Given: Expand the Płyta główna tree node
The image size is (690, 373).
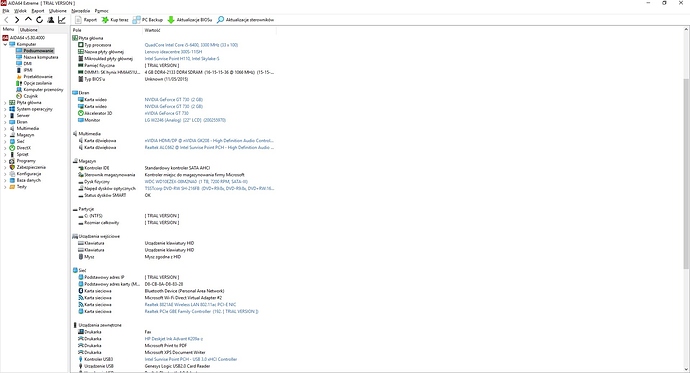Looking at the screenshot, I should coord(5,102).
